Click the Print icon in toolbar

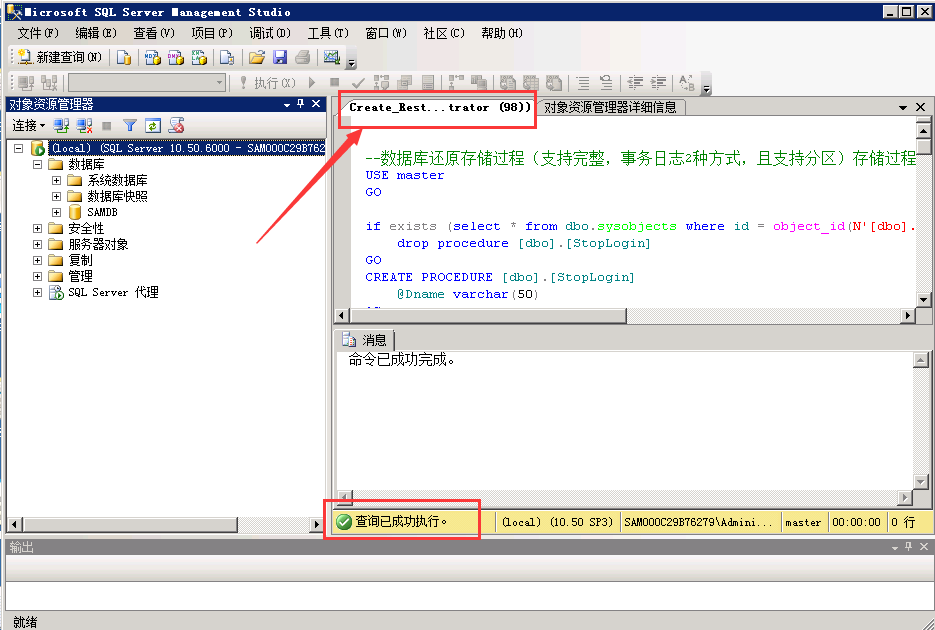point(303,57)
